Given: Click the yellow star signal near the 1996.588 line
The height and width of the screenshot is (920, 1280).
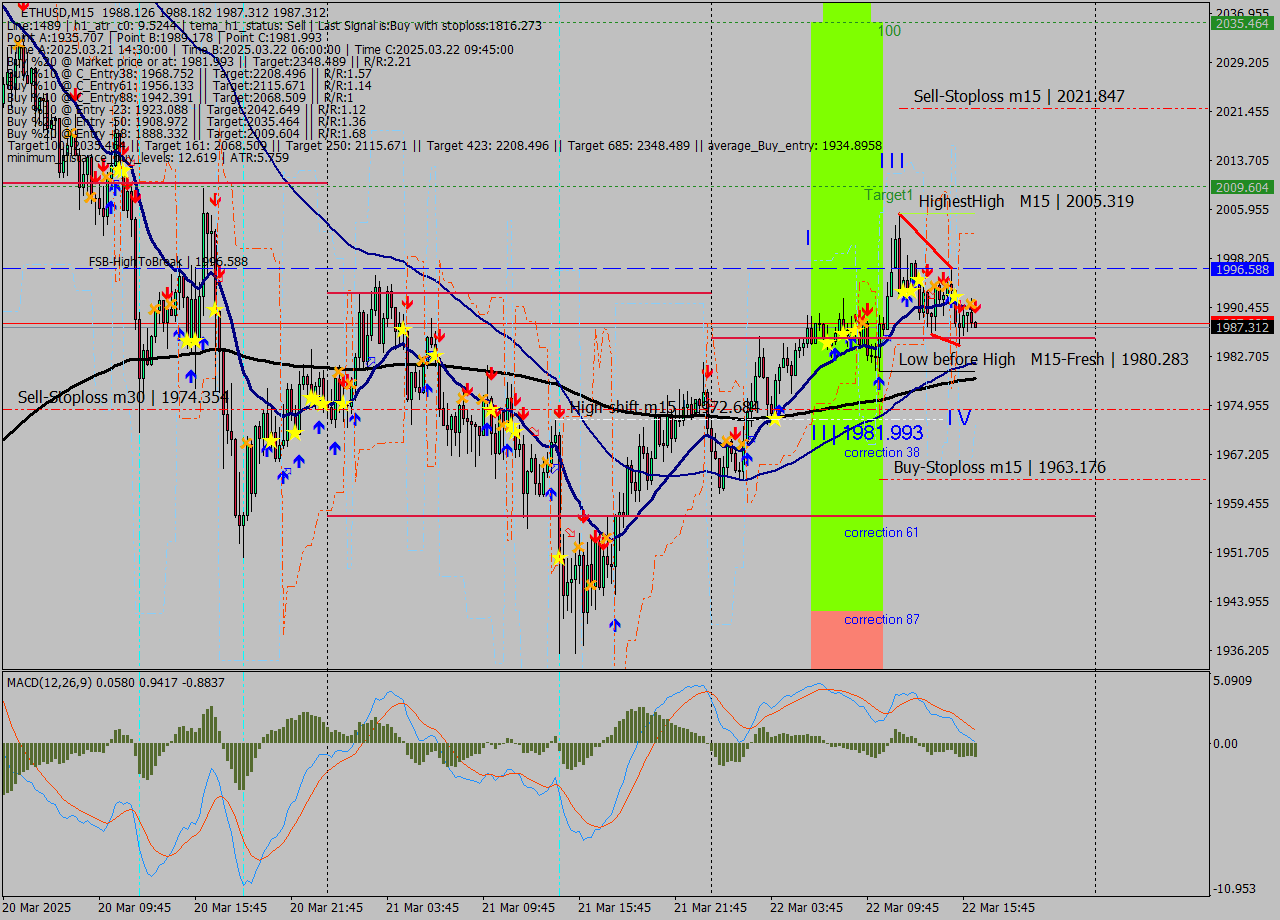Looking at the screenshot, I should tap(918, 278).
